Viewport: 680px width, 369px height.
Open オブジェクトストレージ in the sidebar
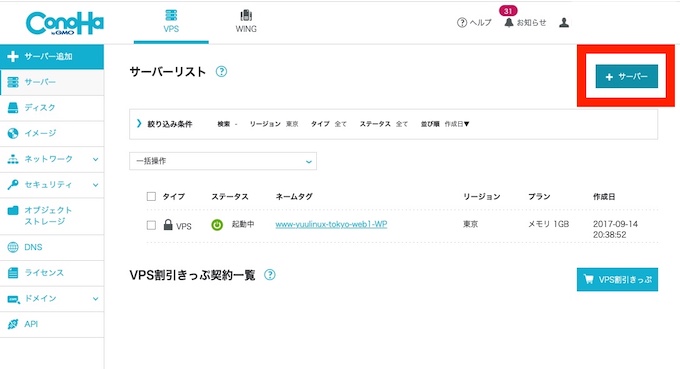pos(52,216)
